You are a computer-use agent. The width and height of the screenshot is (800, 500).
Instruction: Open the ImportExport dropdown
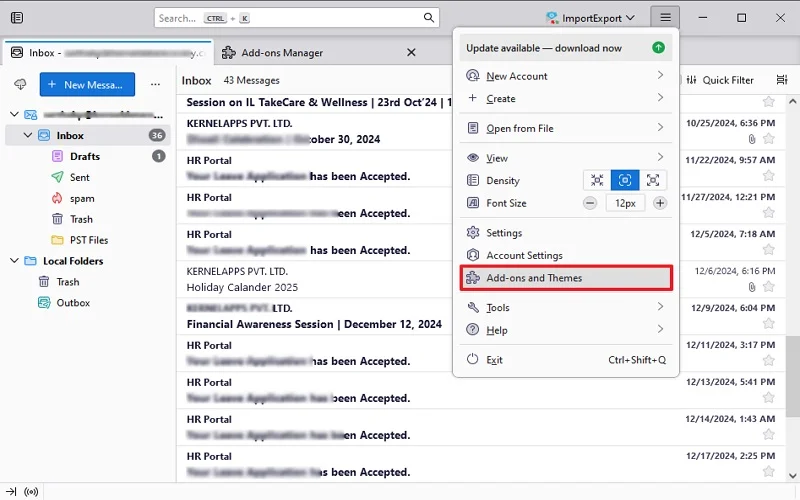point(590,18)
